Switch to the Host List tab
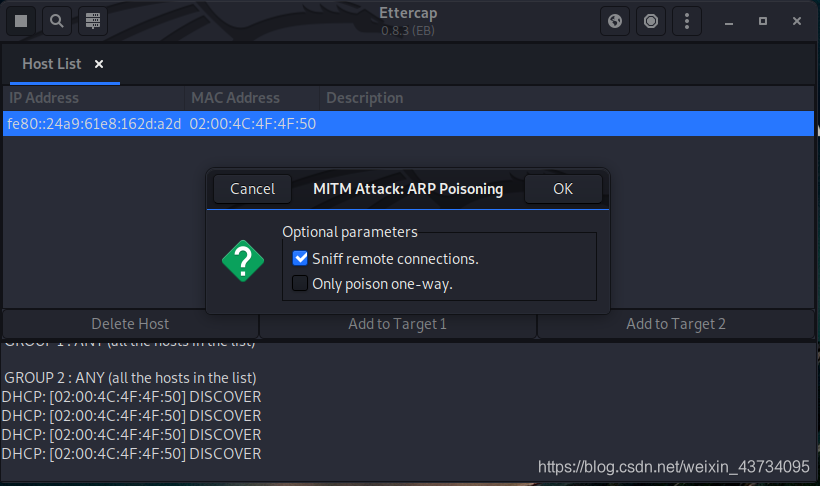 pyautogui.click(x=52, y=64)
